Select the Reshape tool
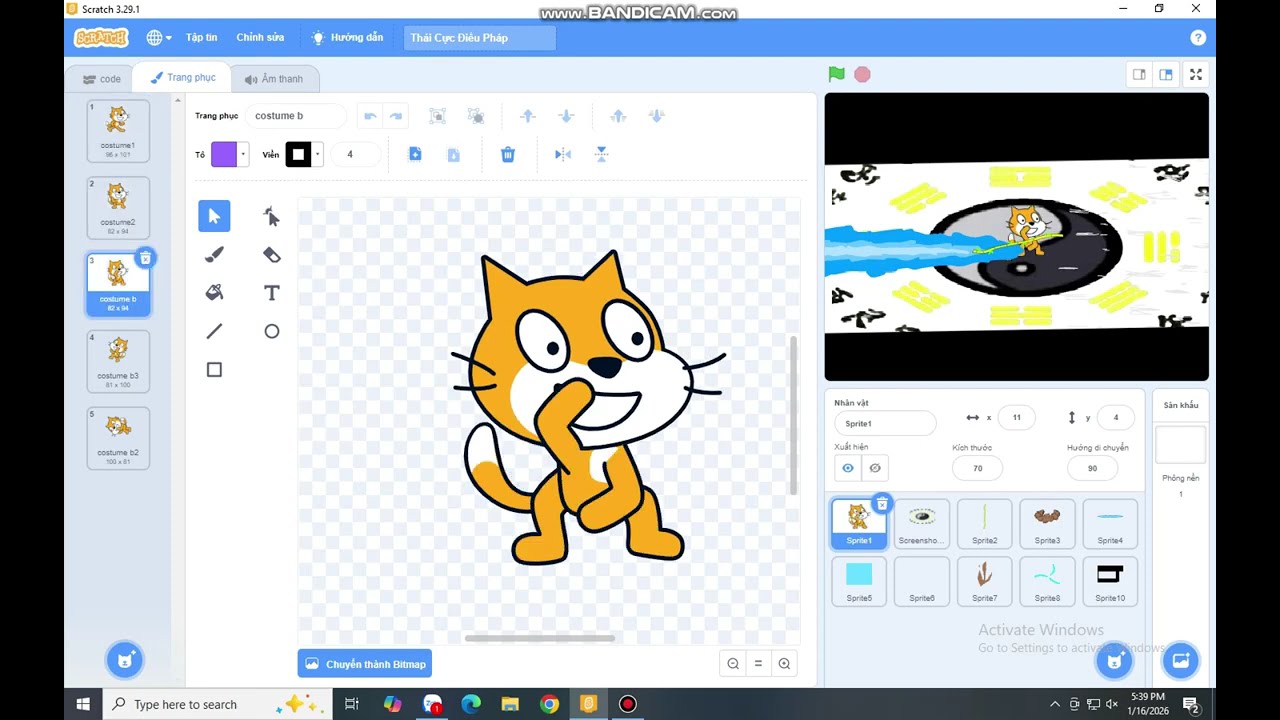 pos(271,216)
